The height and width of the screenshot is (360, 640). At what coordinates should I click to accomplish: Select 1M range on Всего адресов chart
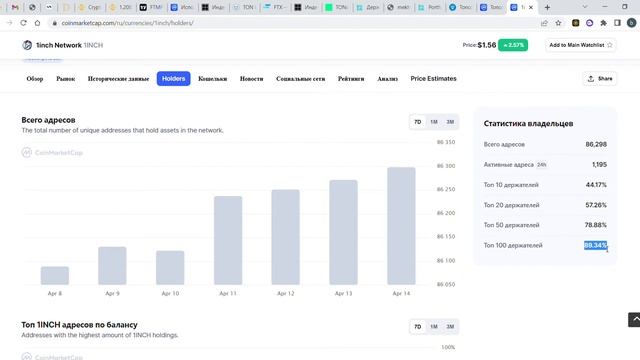click(434, 122)
